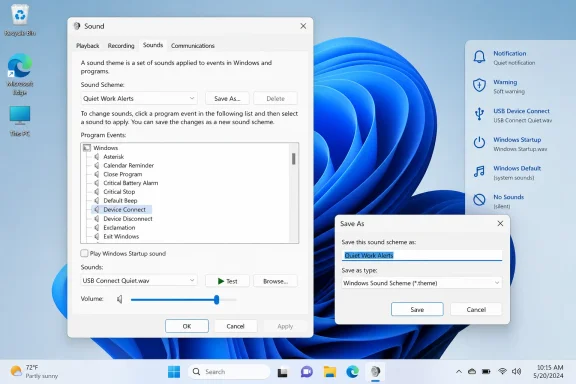576x384 pixels.
Task: Switch to the Playback tab
Action: [87, 46]
